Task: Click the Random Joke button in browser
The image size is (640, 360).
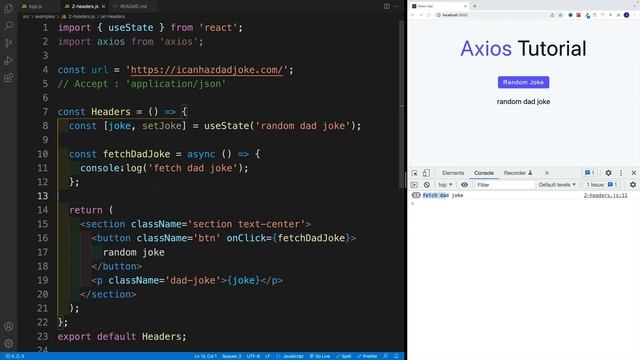Action: [x=523, y=82]
